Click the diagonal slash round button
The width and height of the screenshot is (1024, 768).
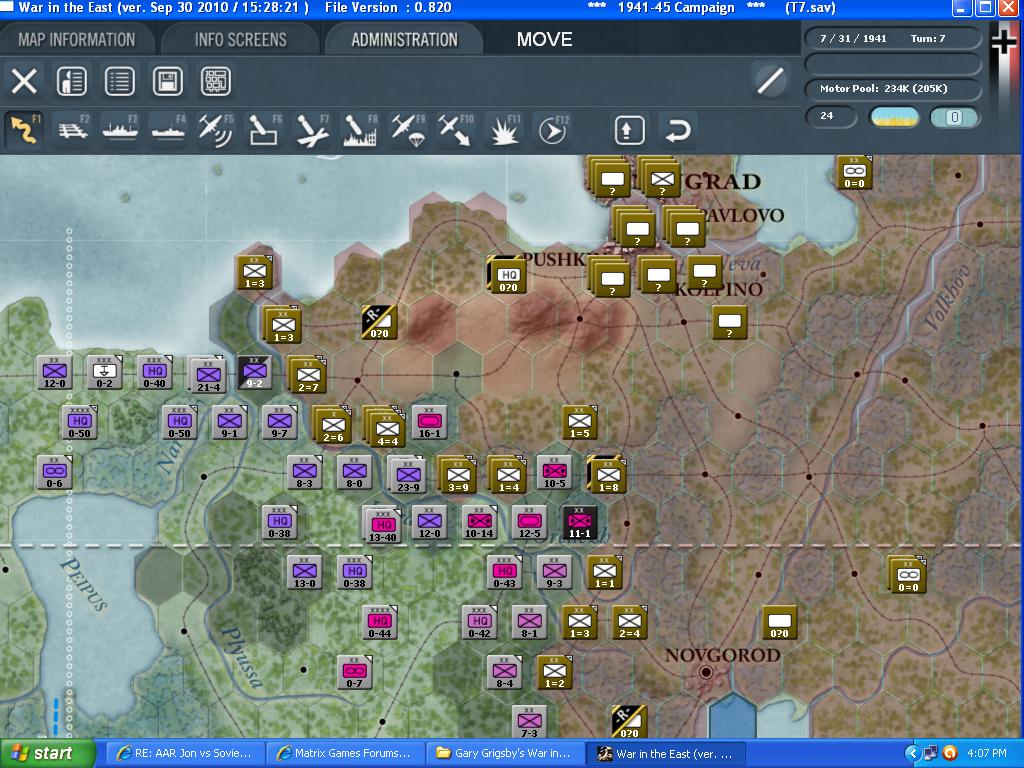(770, 81)
